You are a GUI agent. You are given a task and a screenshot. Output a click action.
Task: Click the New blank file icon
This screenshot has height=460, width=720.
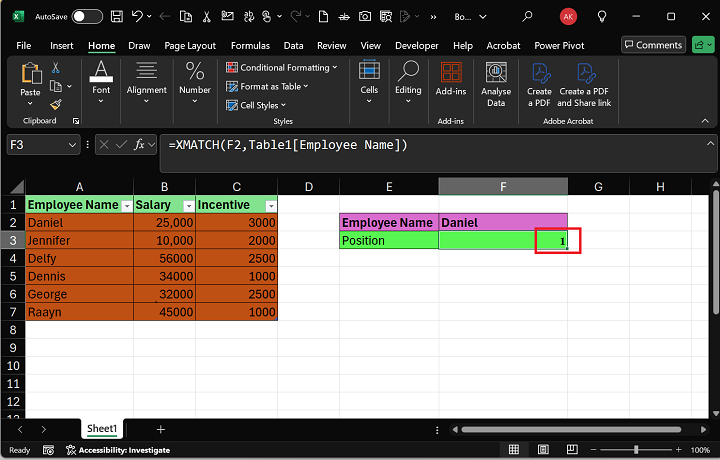323,17
